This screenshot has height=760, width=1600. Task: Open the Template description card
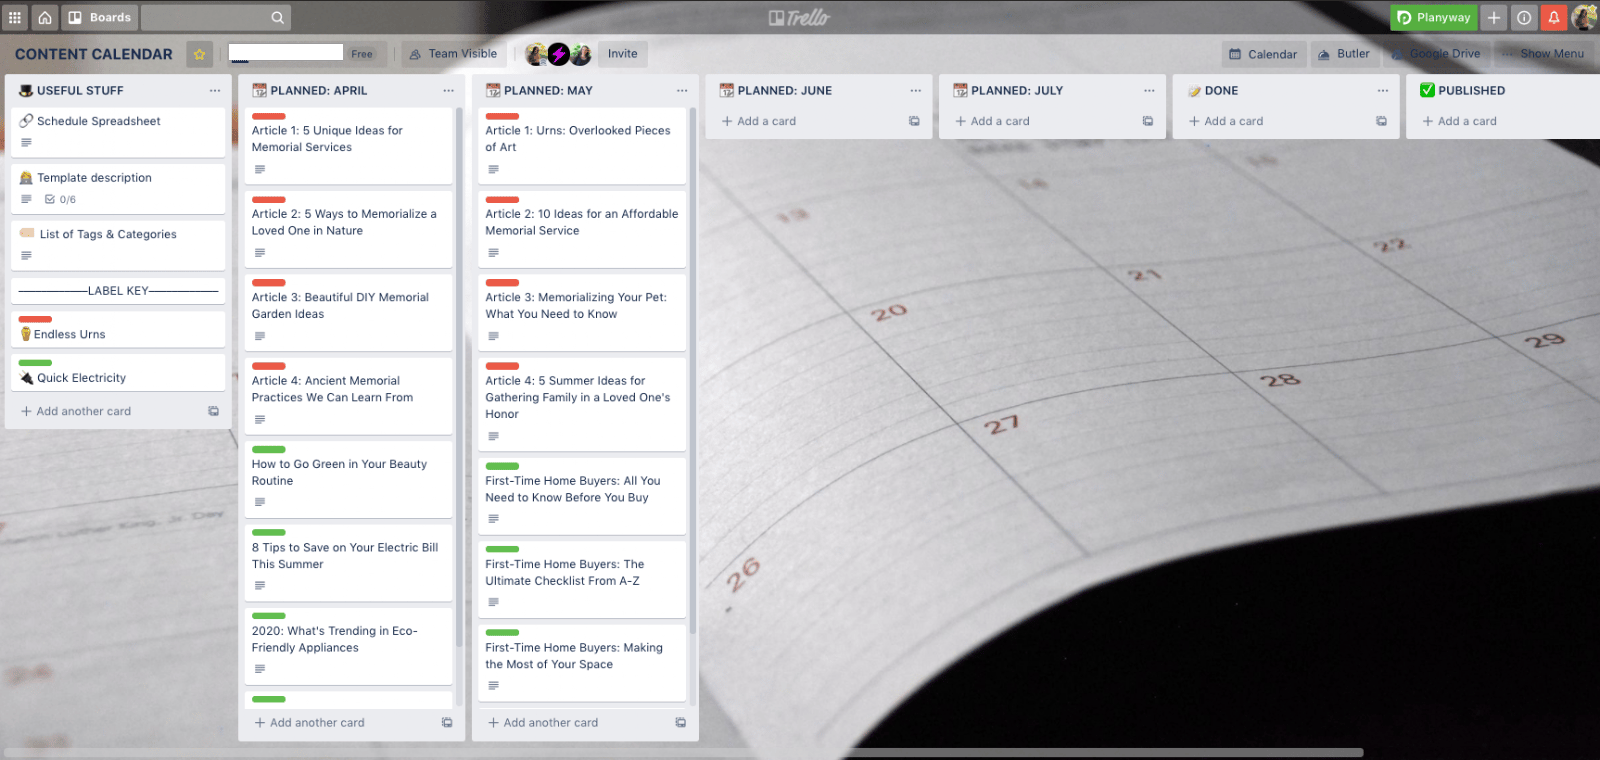118,188
